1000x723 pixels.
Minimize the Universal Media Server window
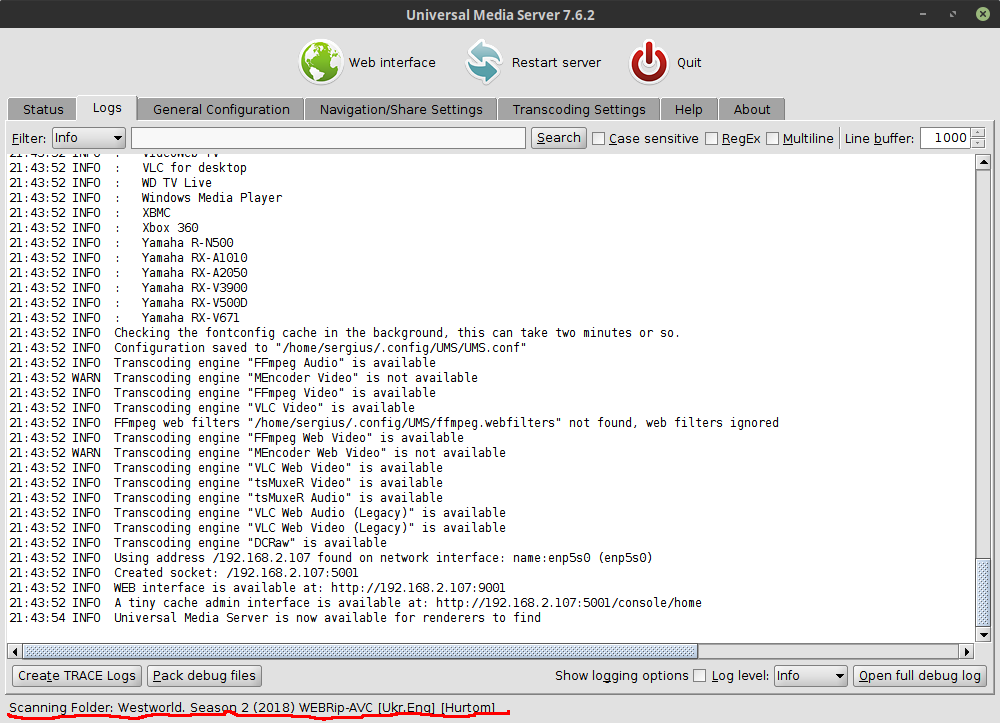[x=923, y=14]
